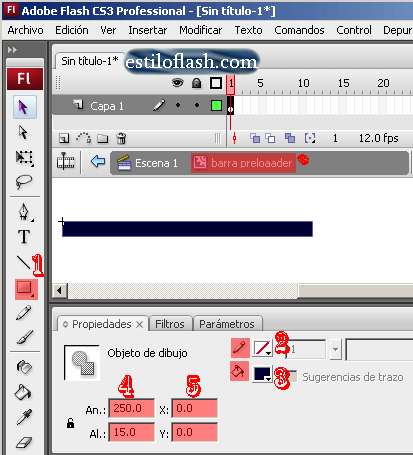Select the Eraser tool
The image size is (413, 455).
[x=24, y=442]
